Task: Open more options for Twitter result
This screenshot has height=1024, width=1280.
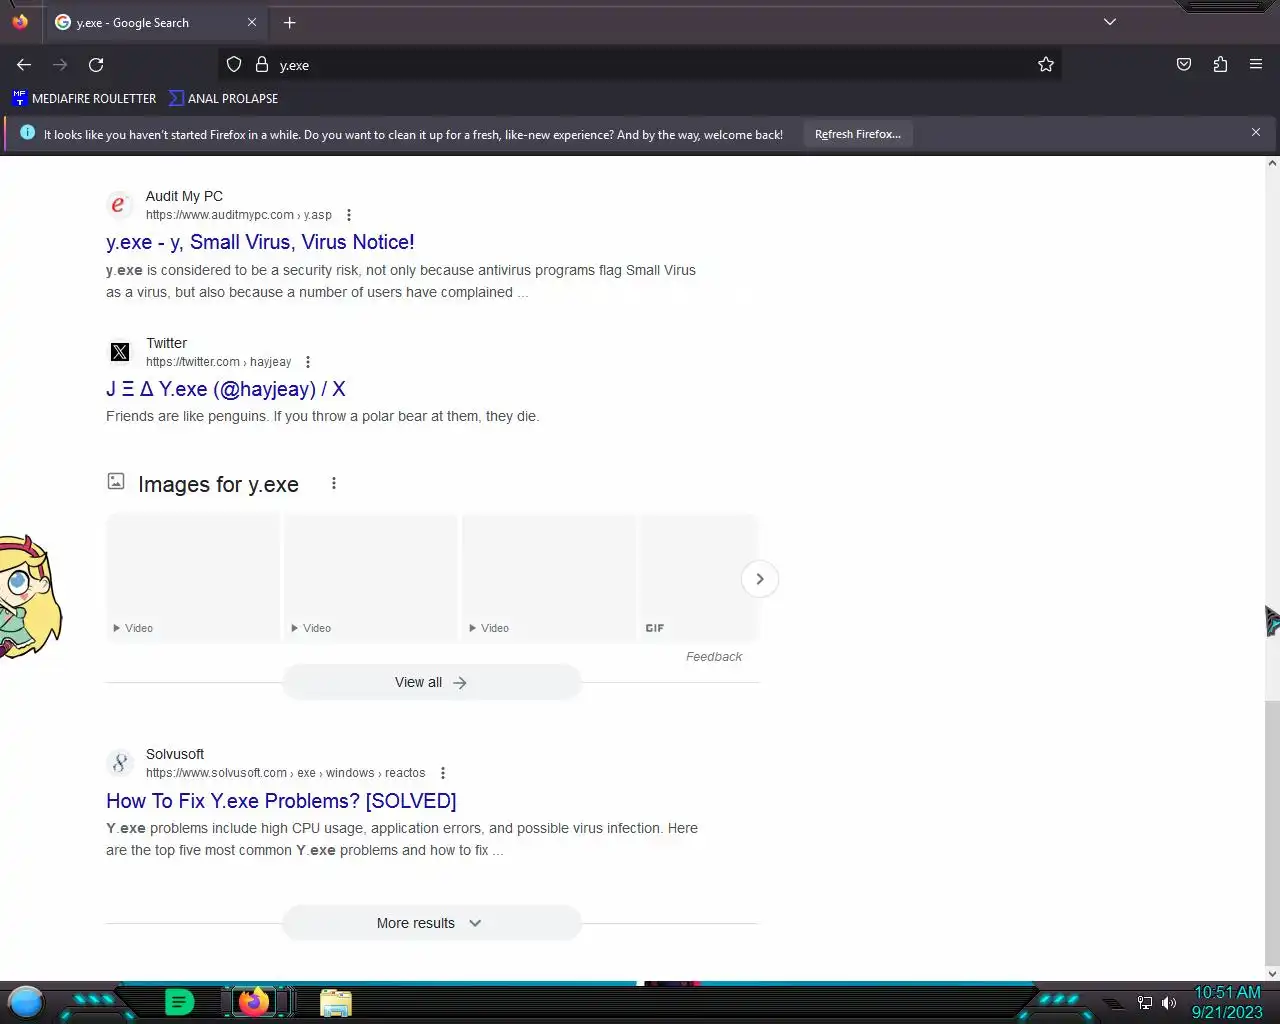Action: pos(308,362)
